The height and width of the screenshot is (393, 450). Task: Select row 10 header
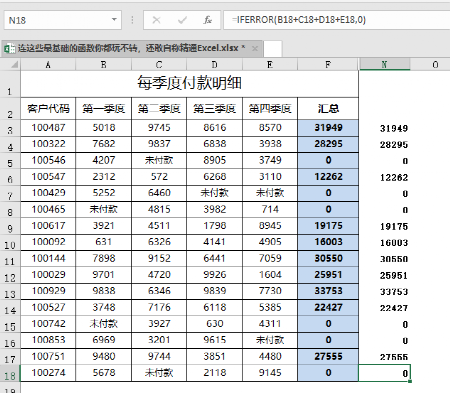pos(10,243)
